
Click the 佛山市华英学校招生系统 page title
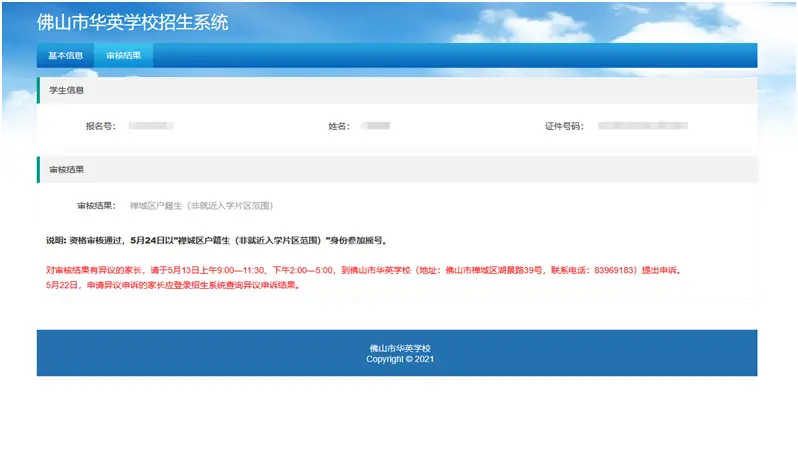[132, 22]
